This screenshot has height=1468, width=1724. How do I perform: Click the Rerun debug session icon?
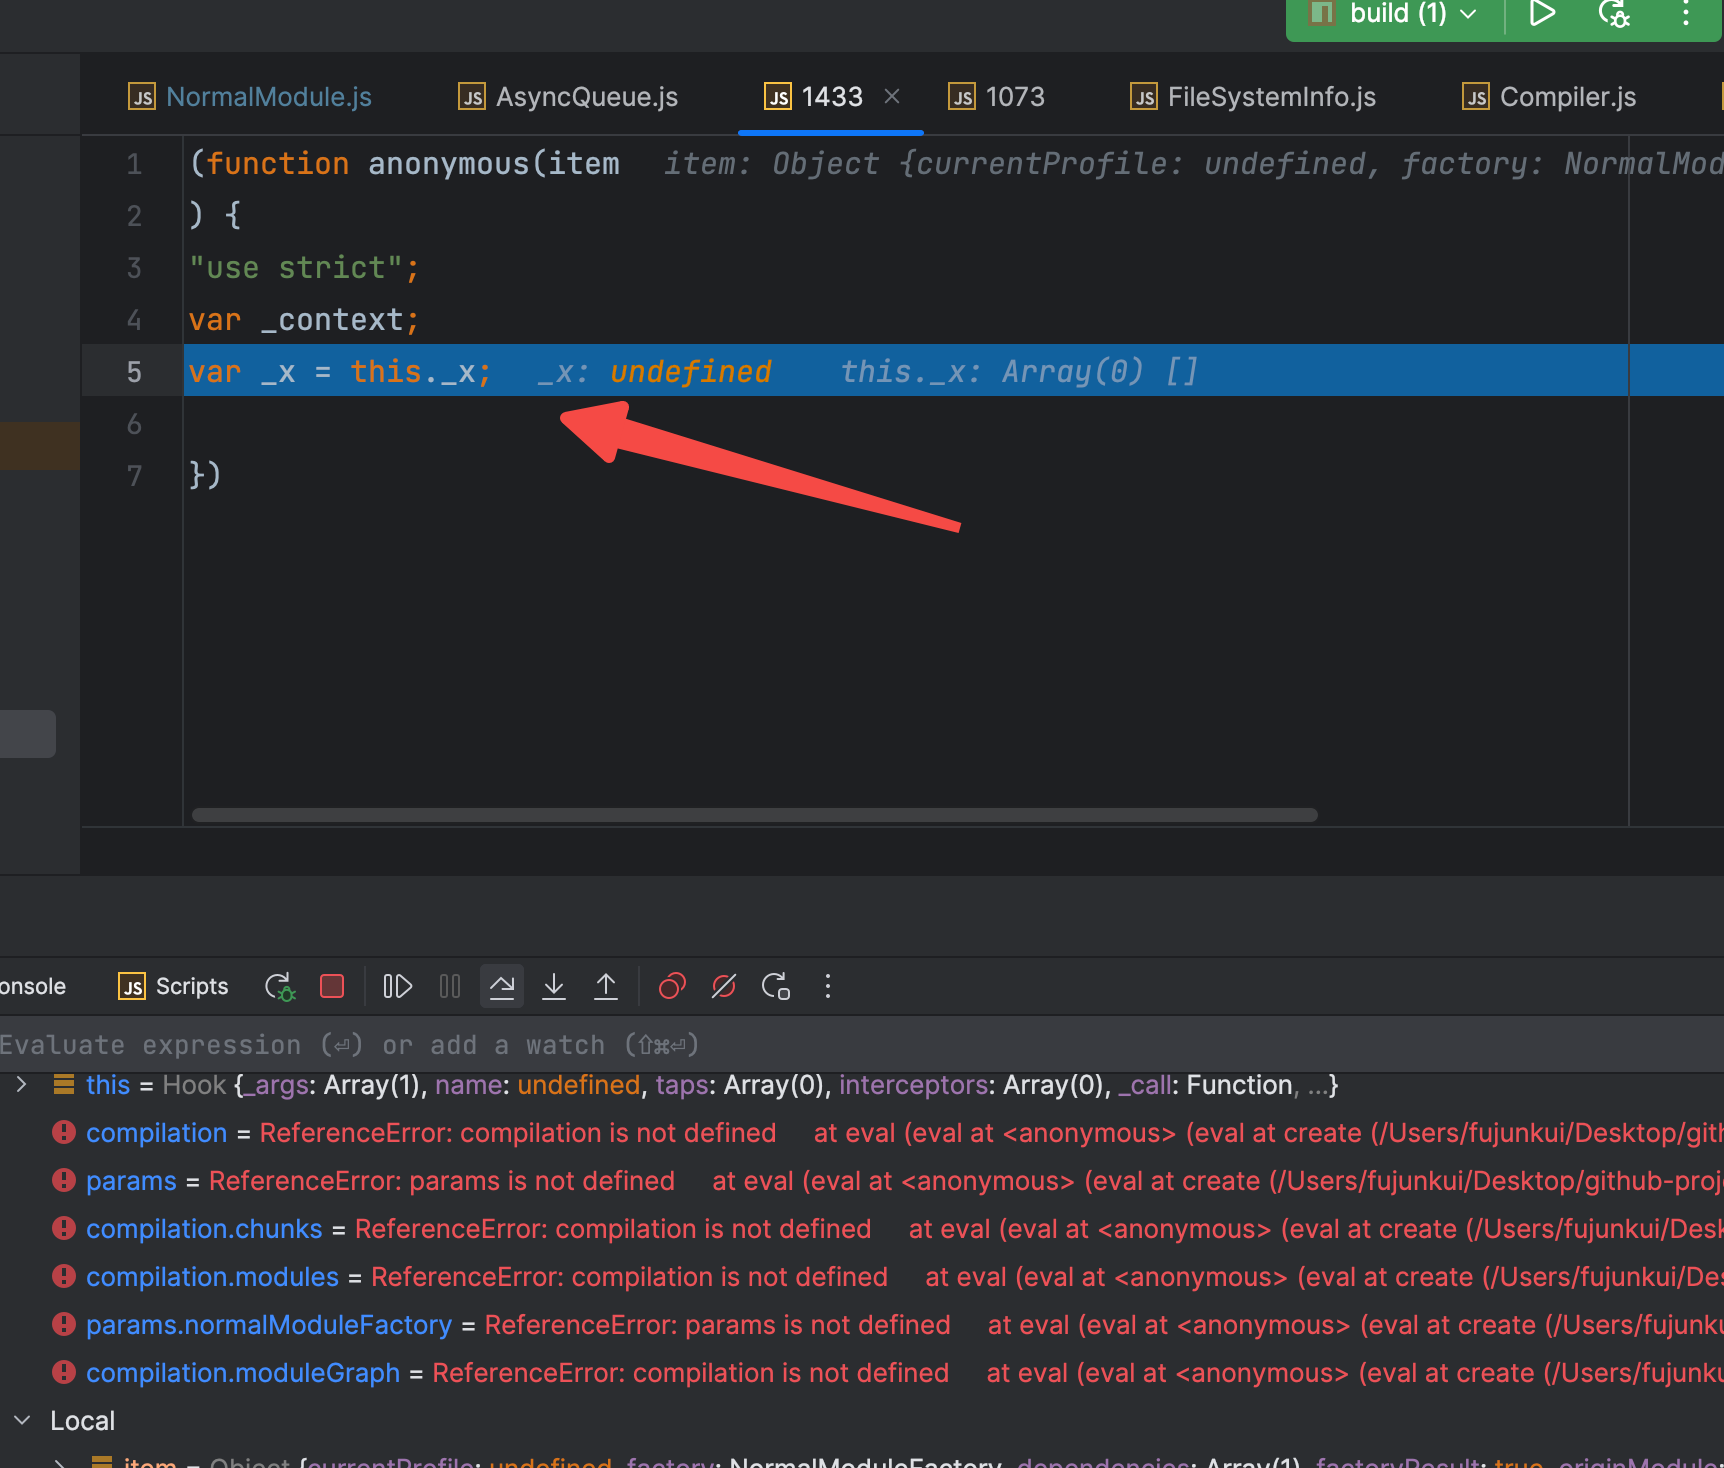[280, 987]
